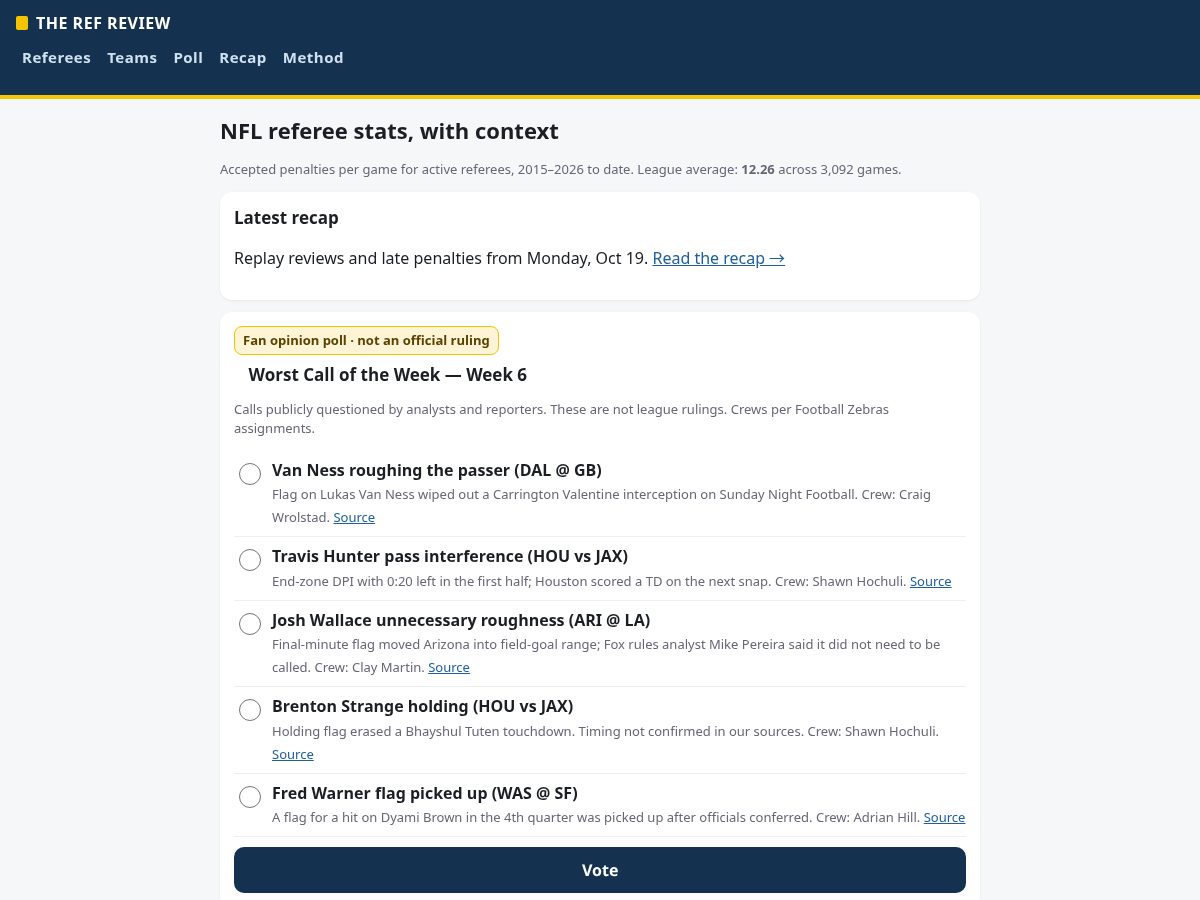Choose Brenton Strange holding option
The height and width of the screenshot is (900, 1200).
(250, 710)
